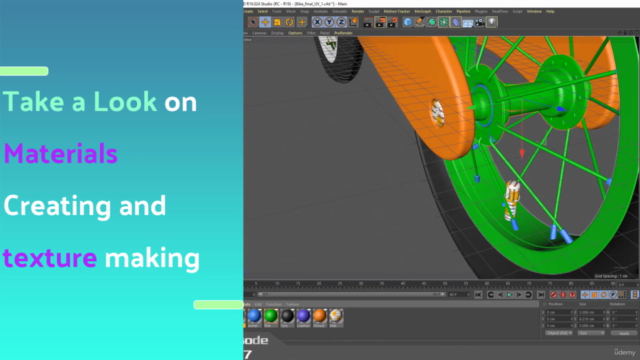Step forward one frame
Screen dimensions: 640x360
[x=519, y=295]
